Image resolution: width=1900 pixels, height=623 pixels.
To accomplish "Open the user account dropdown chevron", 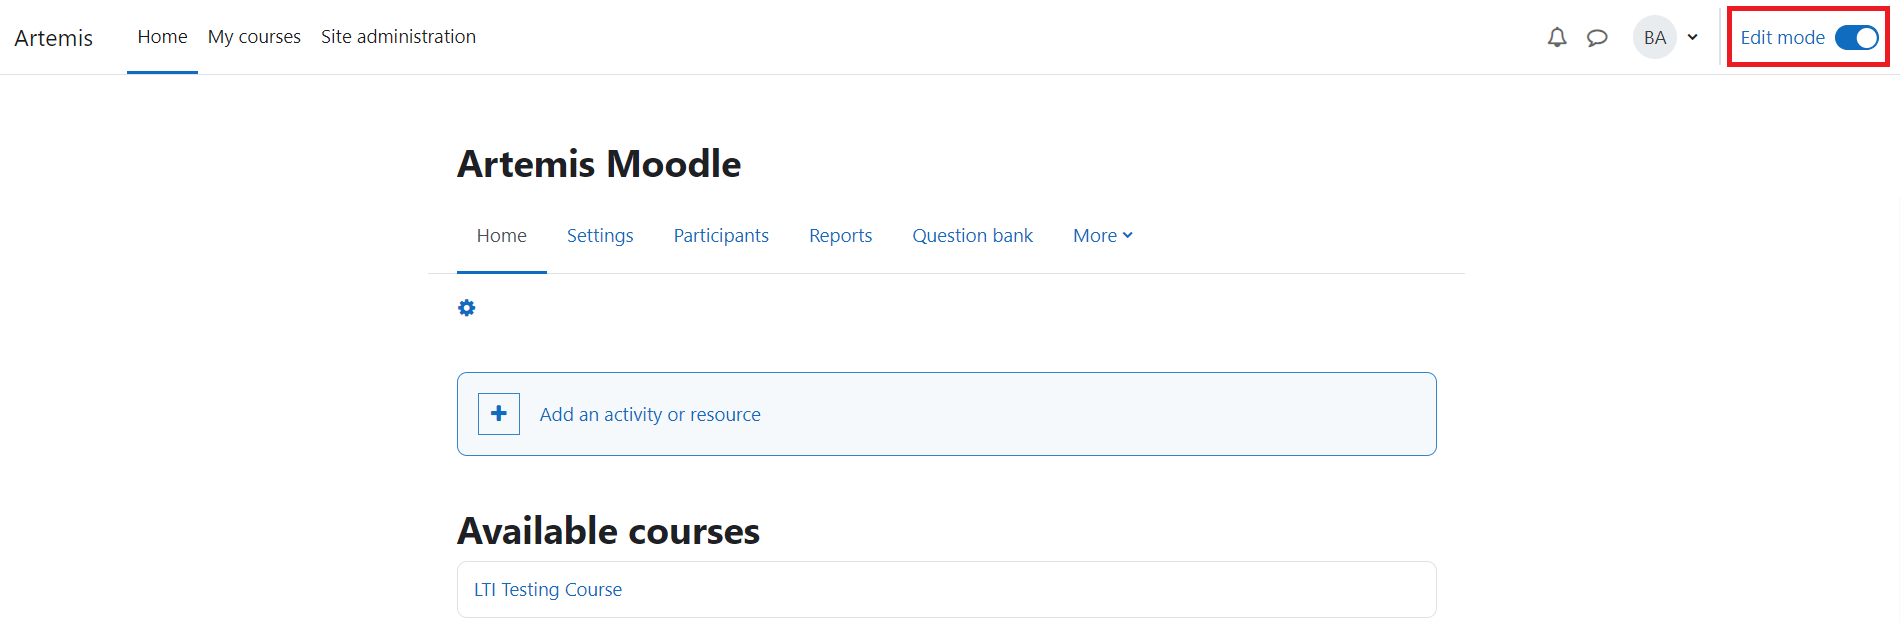I will pos(1692,37).
